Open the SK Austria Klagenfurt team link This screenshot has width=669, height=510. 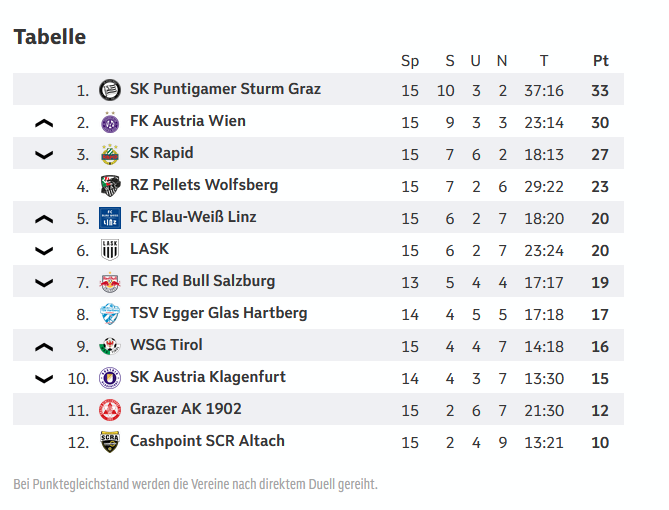(207, 377)
